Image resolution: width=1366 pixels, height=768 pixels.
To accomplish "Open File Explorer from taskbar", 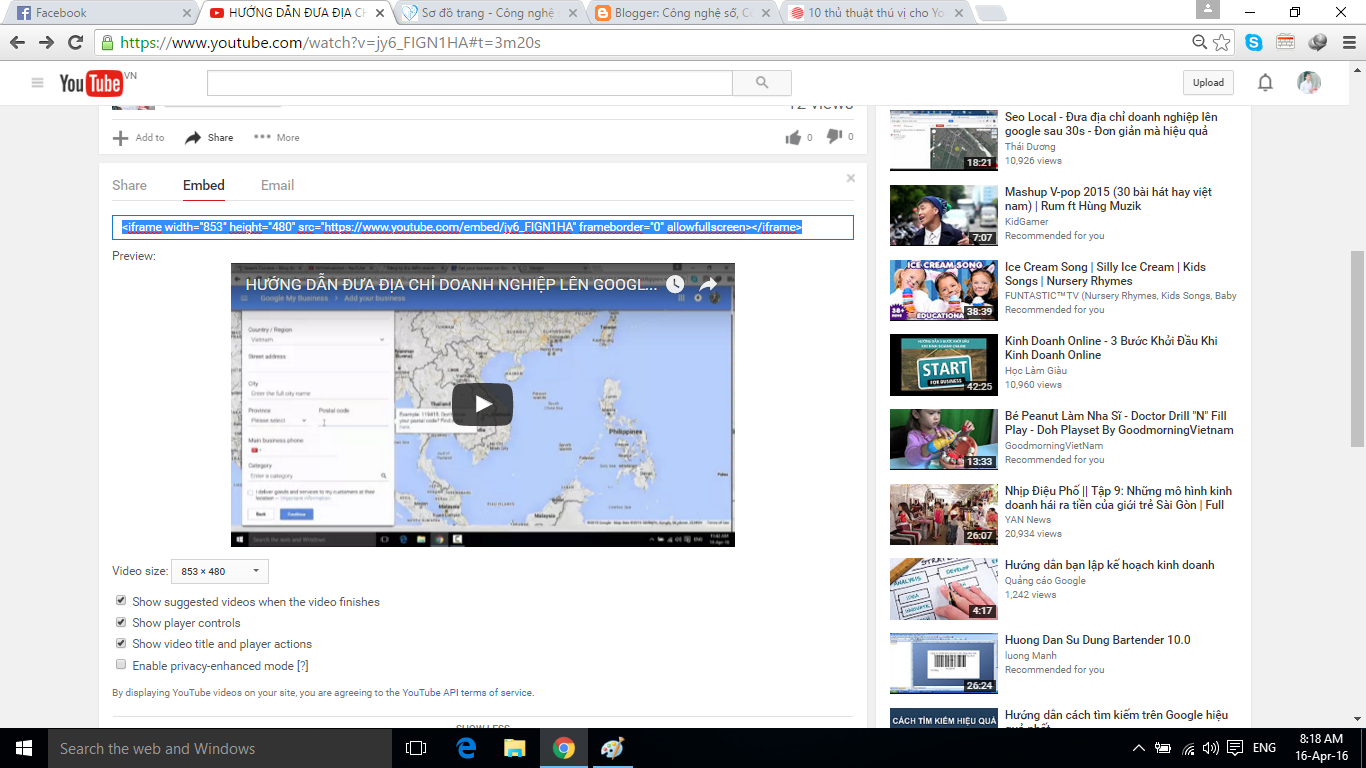I will pos(514,748).
